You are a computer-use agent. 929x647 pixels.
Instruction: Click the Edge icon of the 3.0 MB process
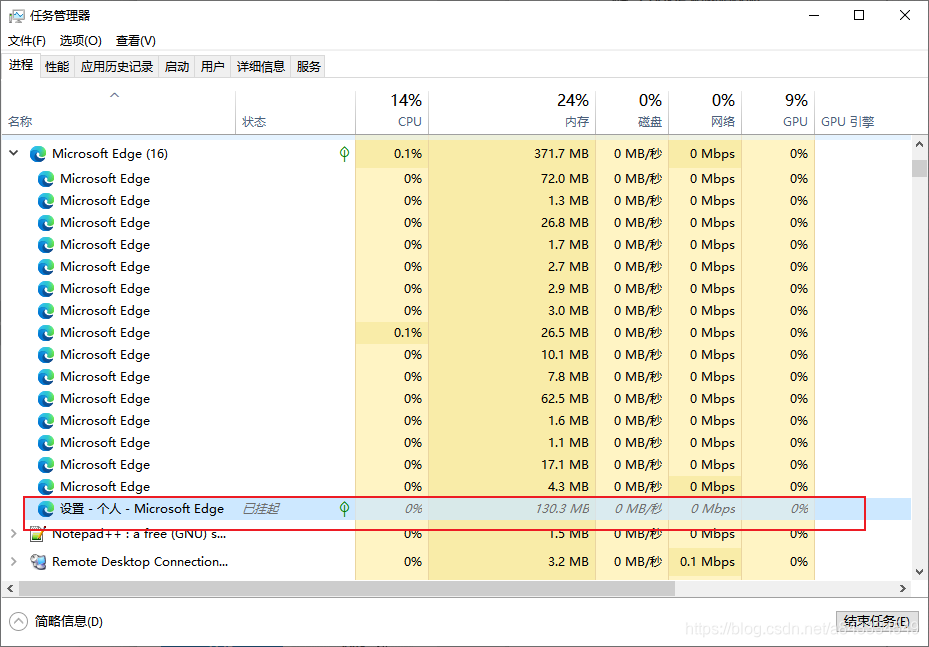coord(46,310)
